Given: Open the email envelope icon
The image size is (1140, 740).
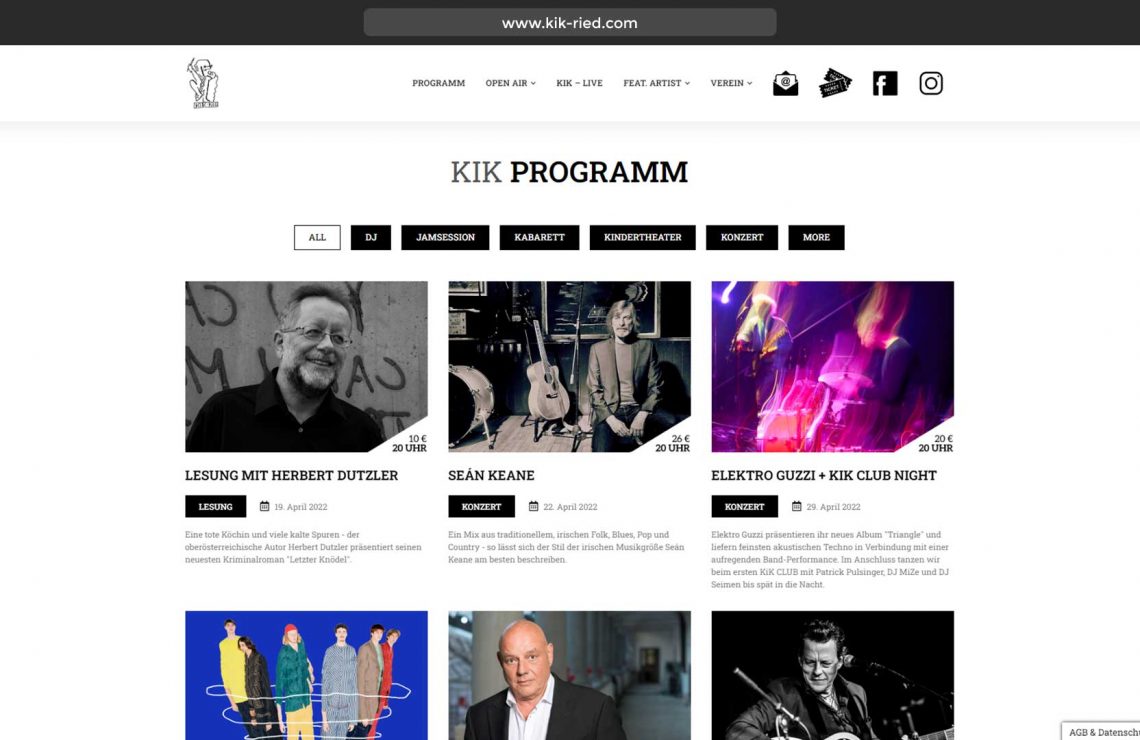Looking at the screenshot, I should pos(785,84).
